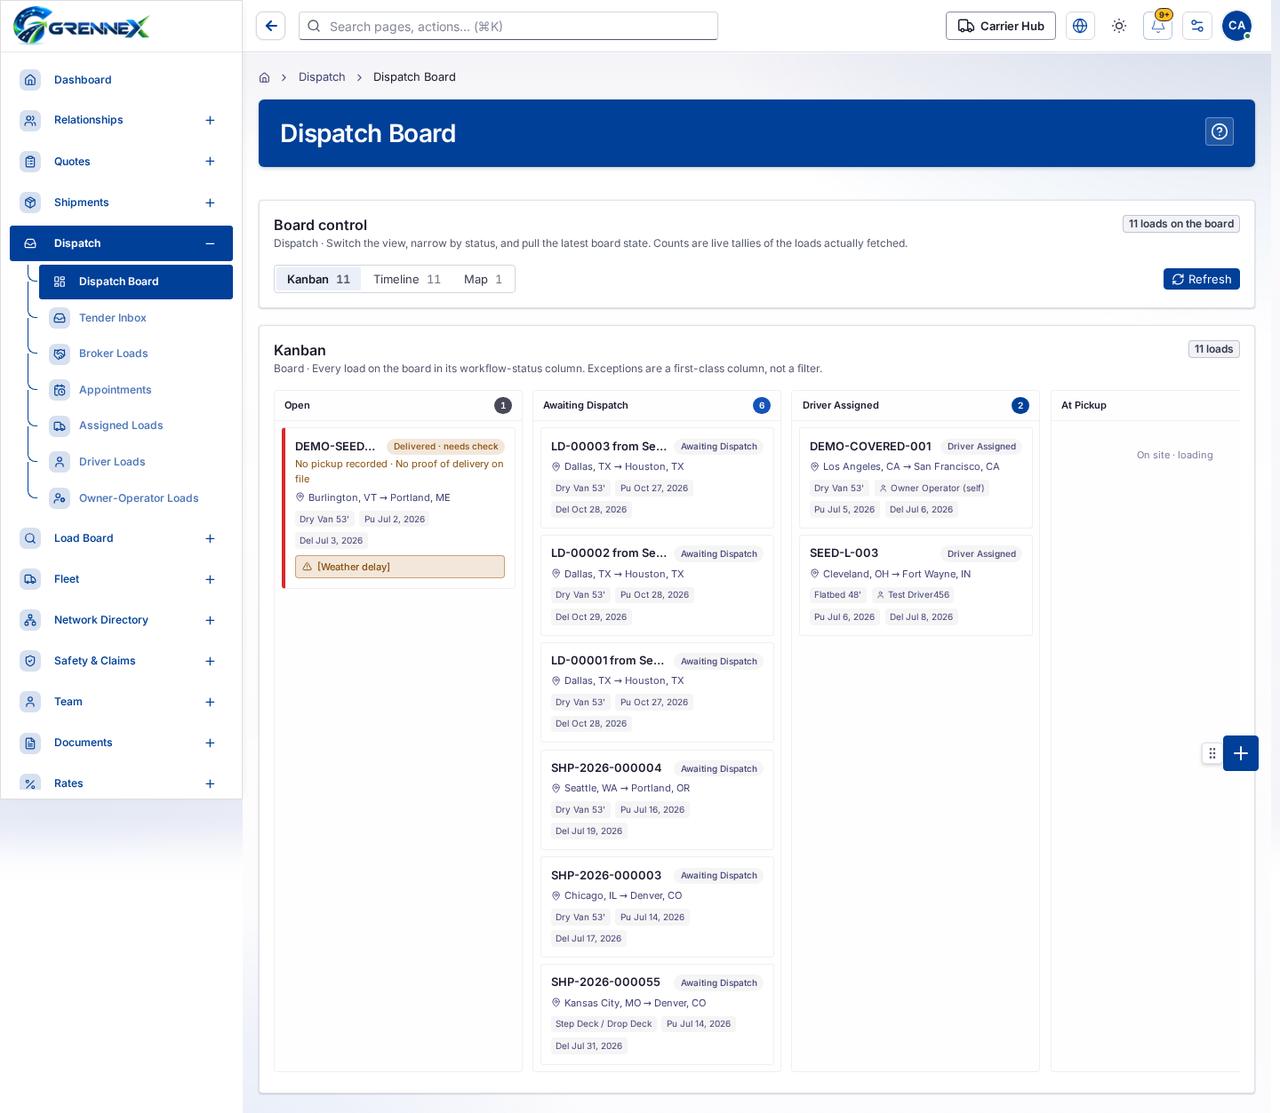Viewport: 1280px width, 1113px height.
Task: Open the Team sidebar item
Action: click(121, 702)
